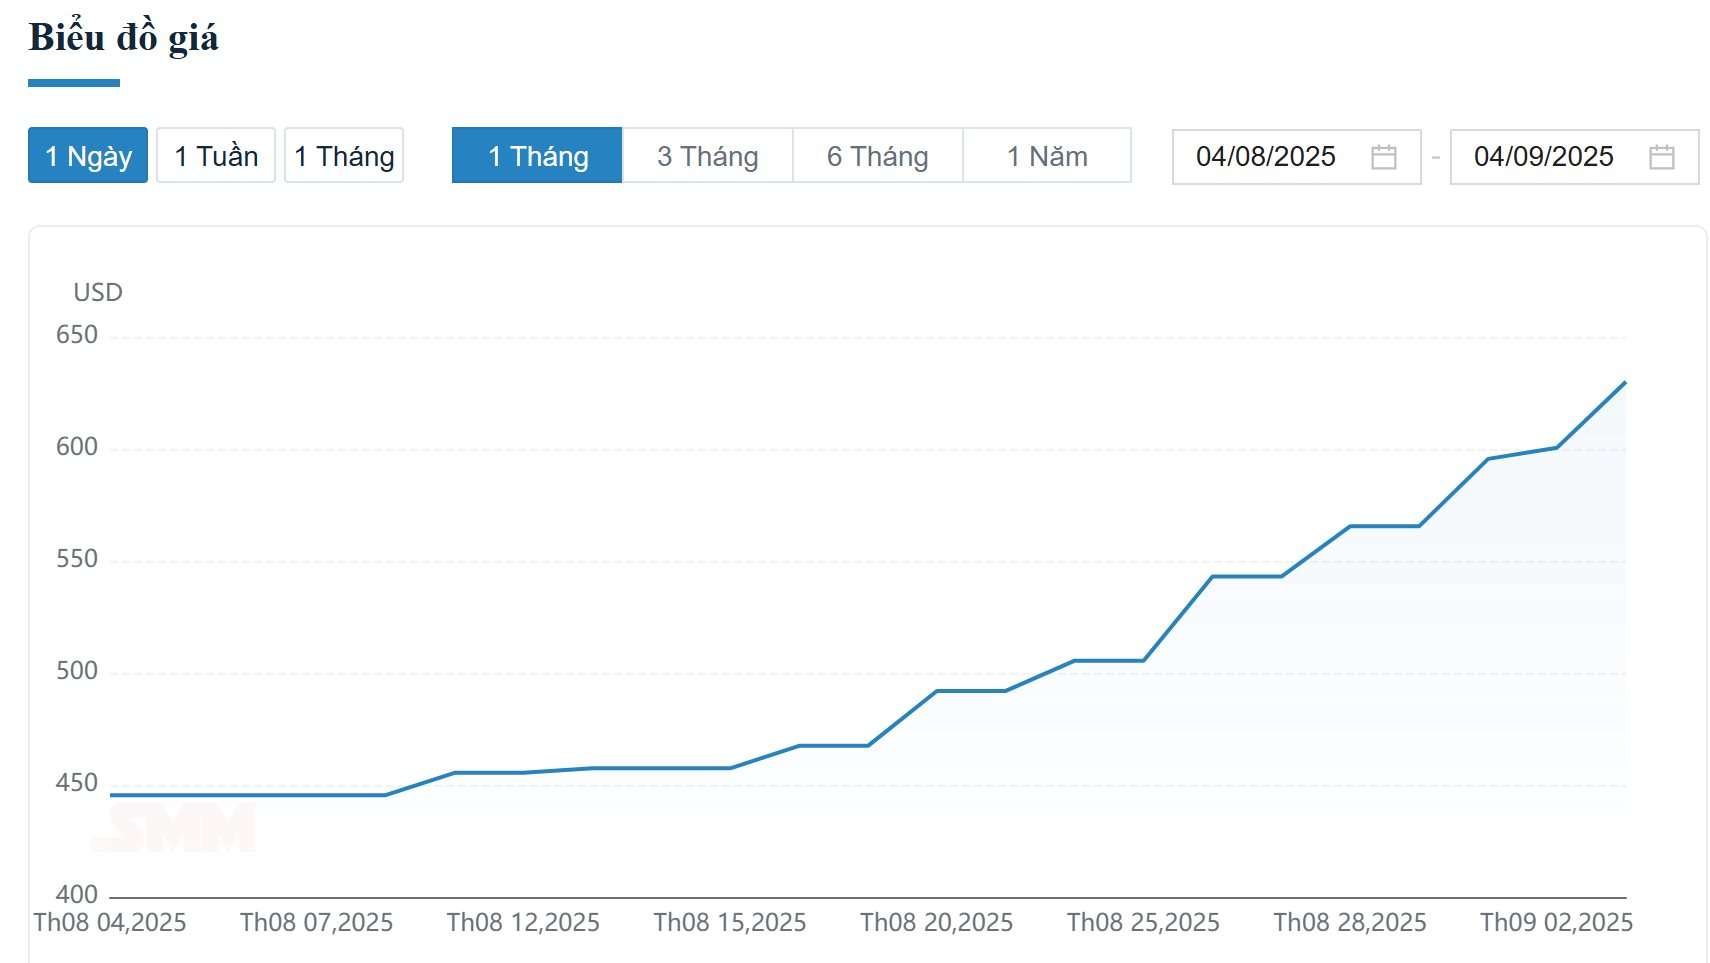1710x963 pixels.
Task: Show the 6 Tháng price range
Action: [877, 156]
